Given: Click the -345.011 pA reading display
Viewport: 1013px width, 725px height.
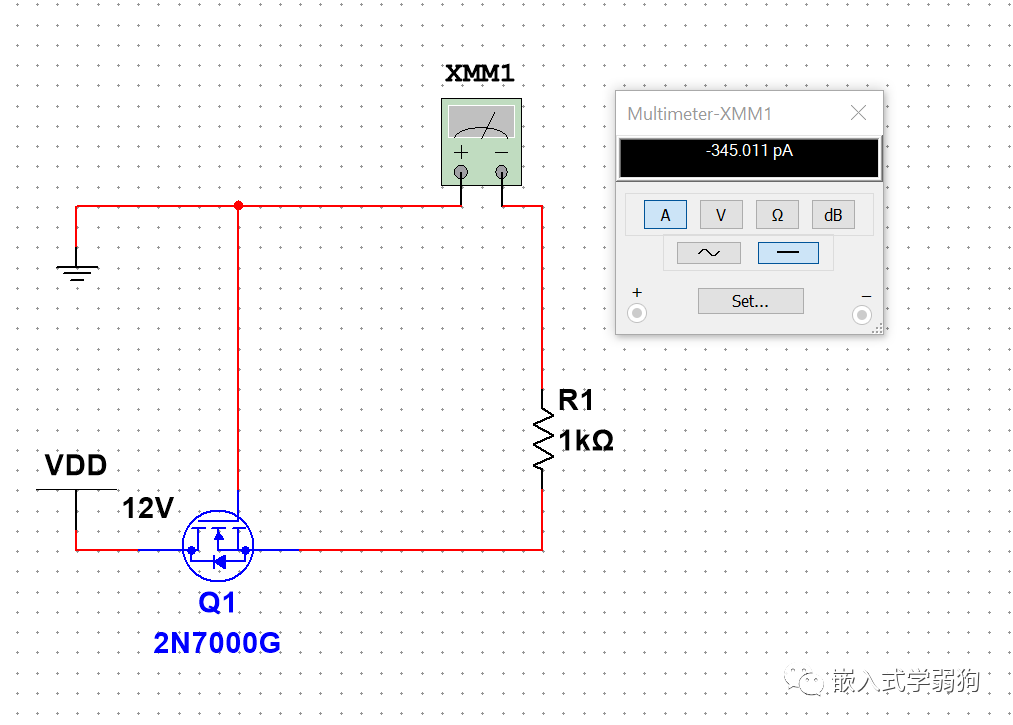Looking at the screenshot, I should tap(749, 158).
